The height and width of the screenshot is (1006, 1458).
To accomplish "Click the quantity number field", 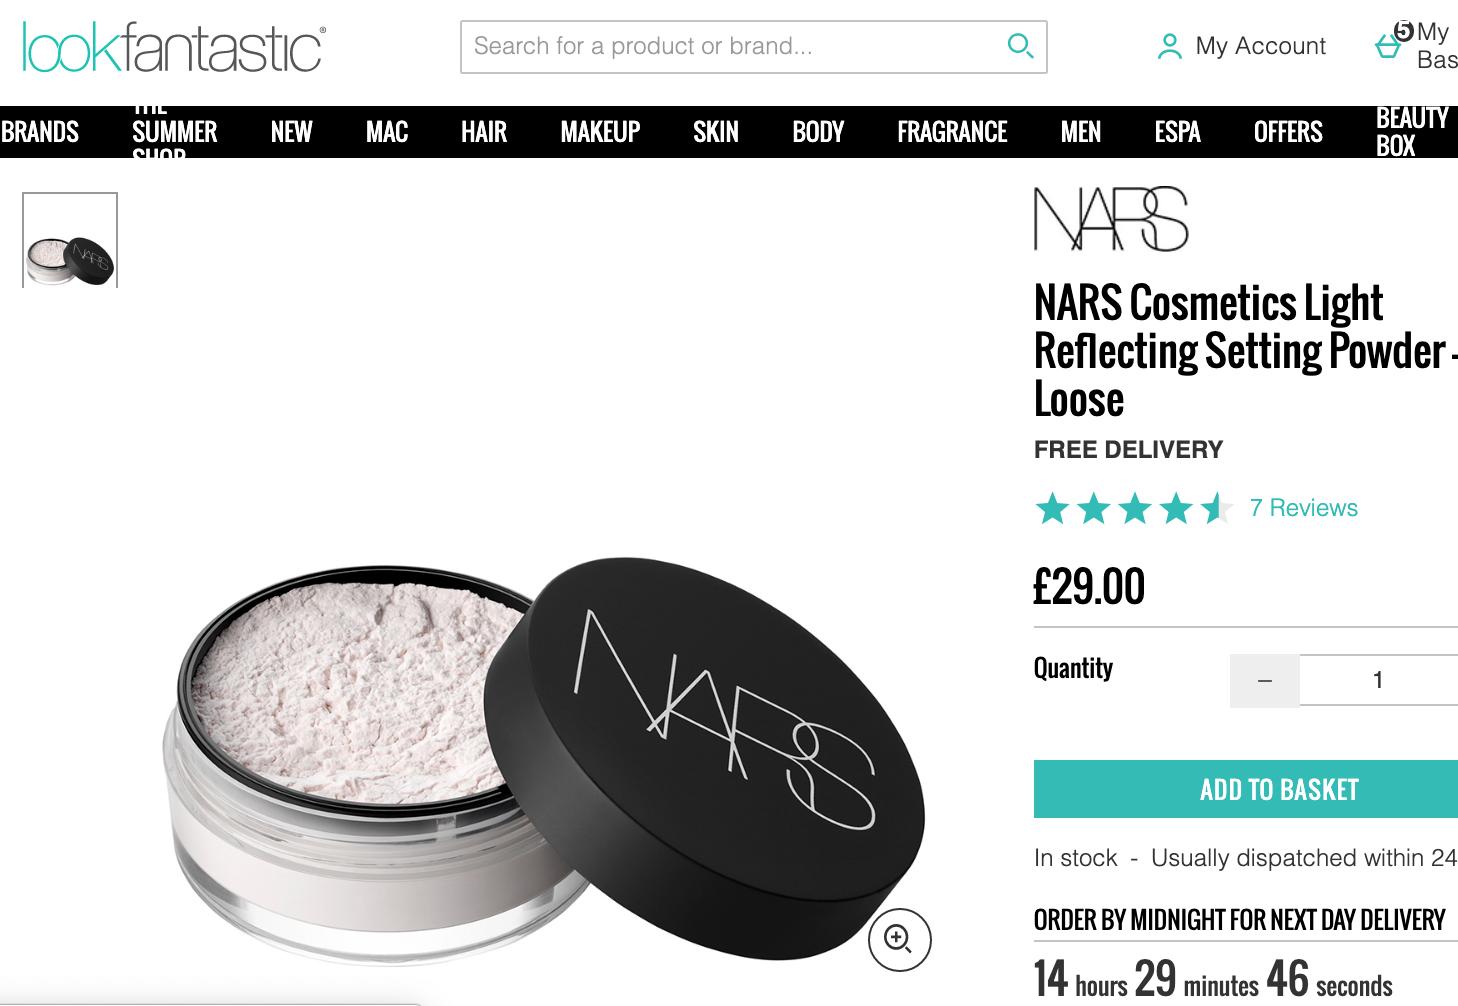I will [1379, 680].
